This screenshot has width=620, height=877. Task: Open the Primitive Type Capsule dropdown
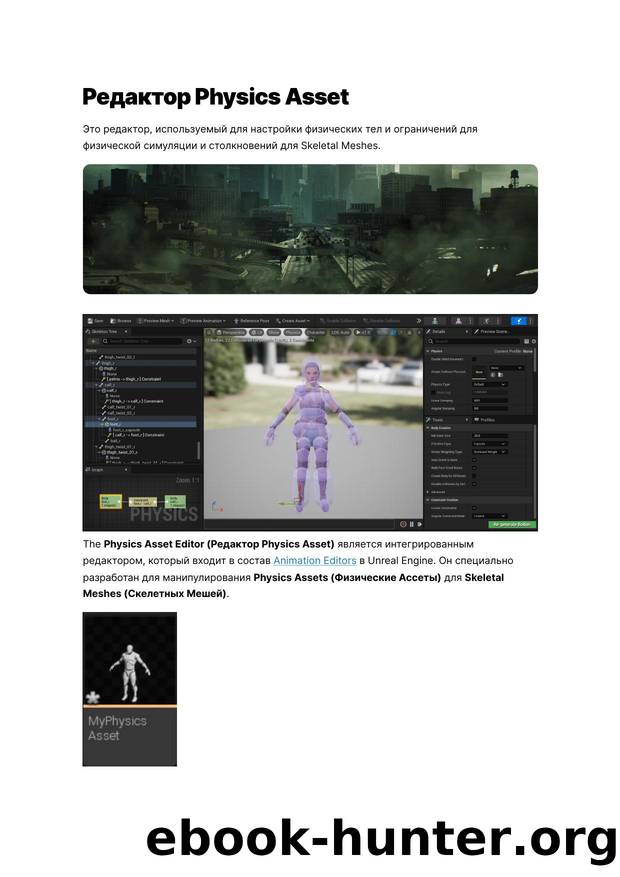pyautogui.click(x=490, y=444)
